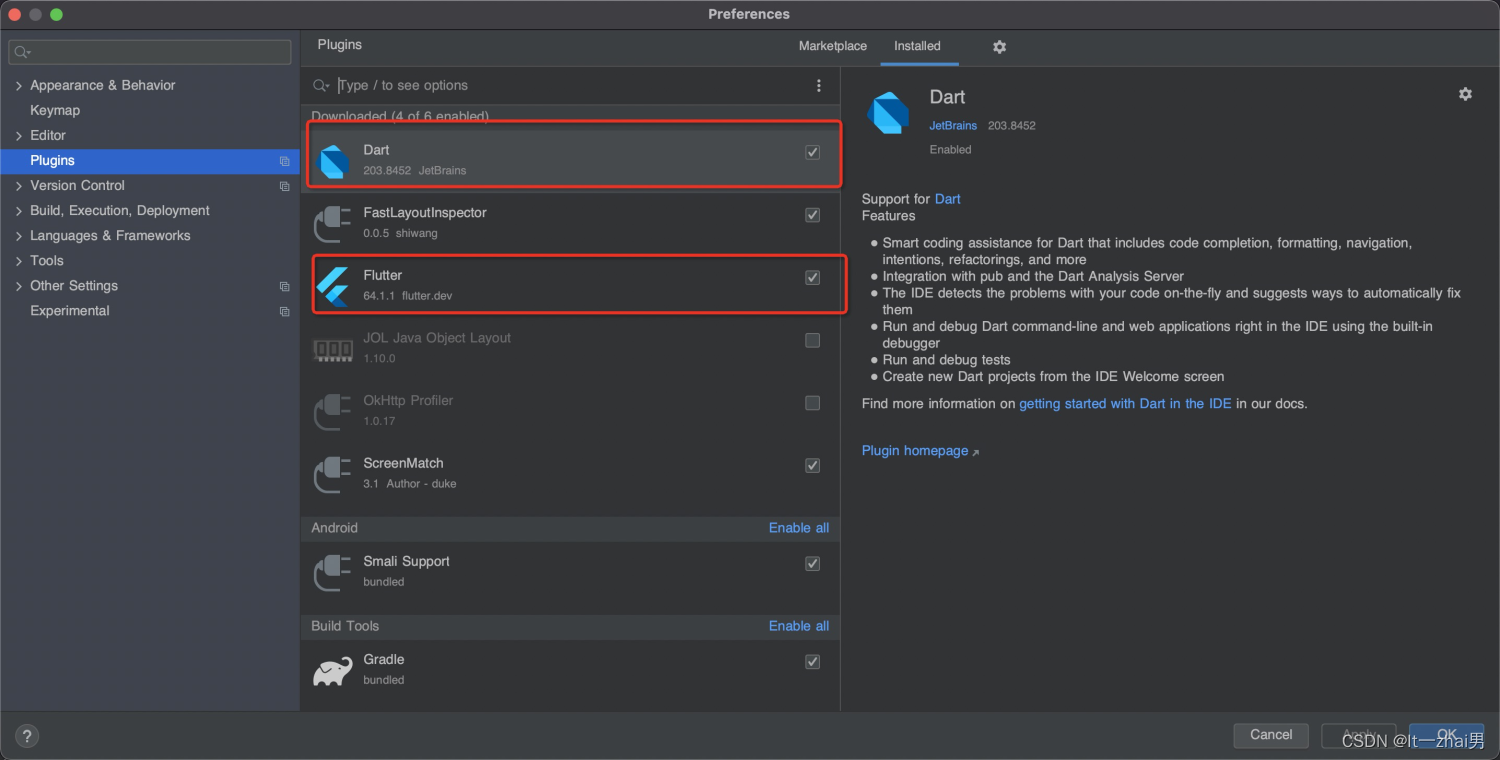Click the Gradle elephant icon
Image resolution: width=1500 pixels, height=760 pixels.
(333, 670)
